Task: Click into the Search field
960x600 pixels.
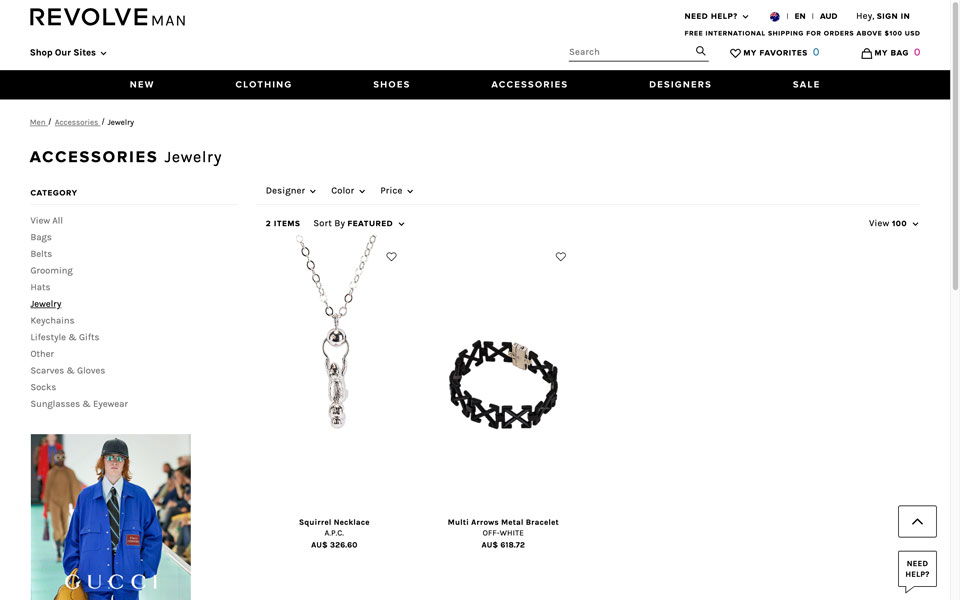Action: tap(631, 52)
